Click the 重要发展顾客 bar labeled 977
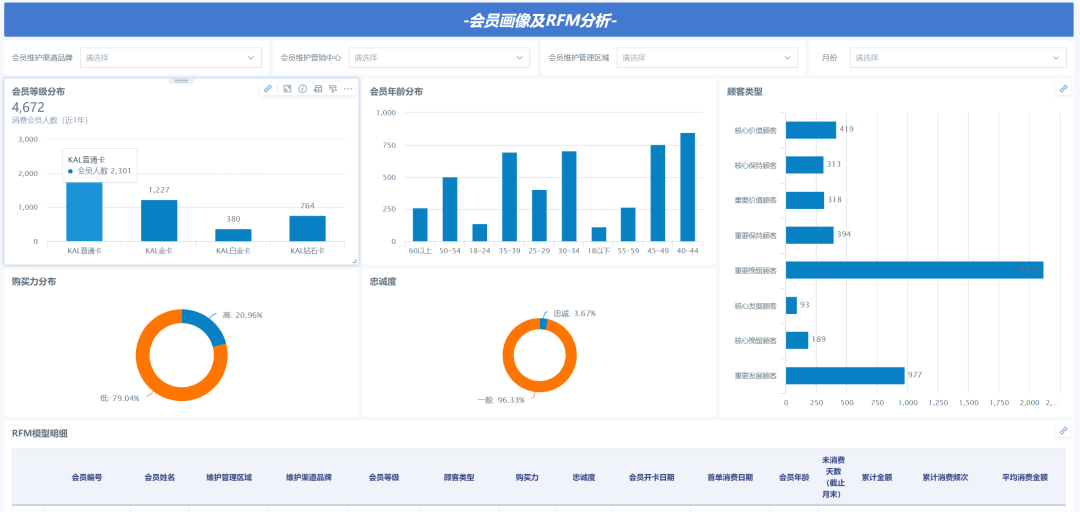The height and width of the screenshot is (512, 1080). coord(845,376)
